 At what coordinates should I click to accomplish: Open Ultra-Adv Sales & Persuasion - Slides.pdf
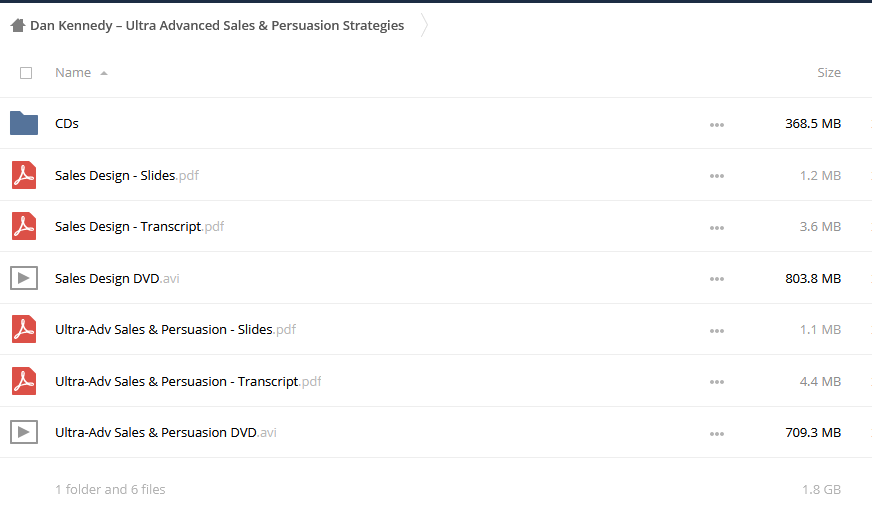pos(175,329)
